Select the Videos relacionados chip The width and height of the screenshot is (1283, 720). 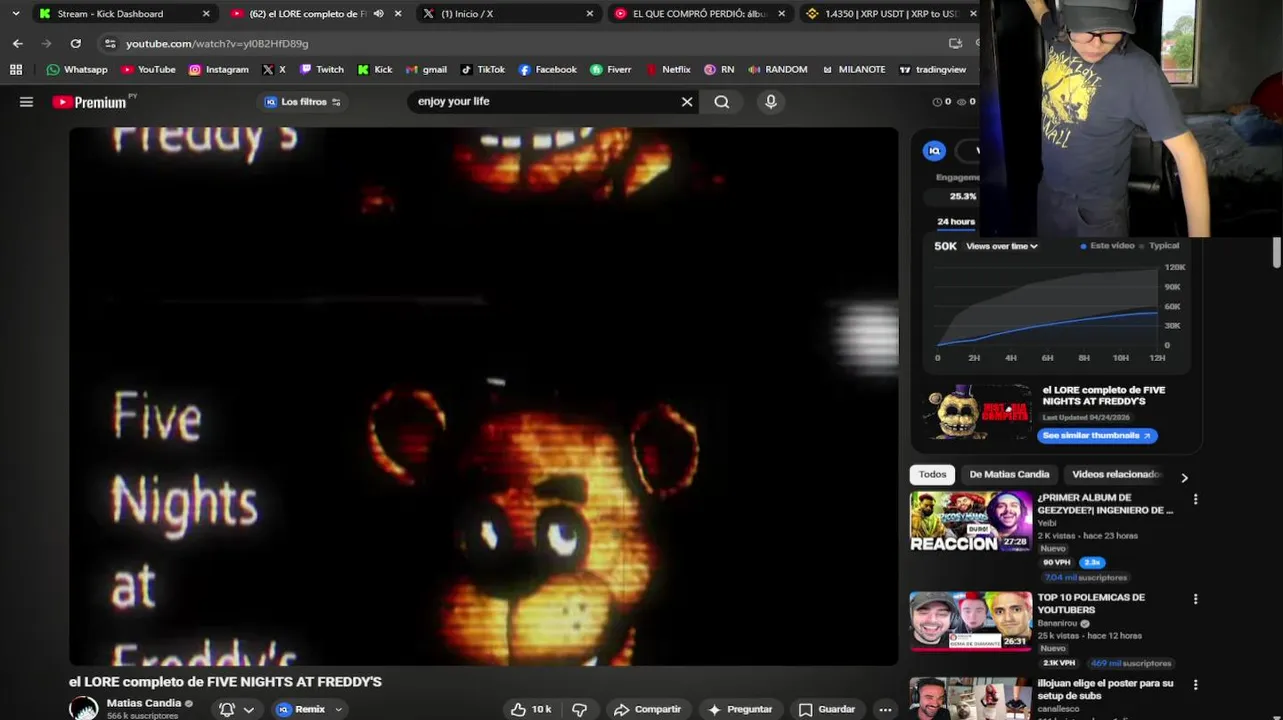point(1116,475)
